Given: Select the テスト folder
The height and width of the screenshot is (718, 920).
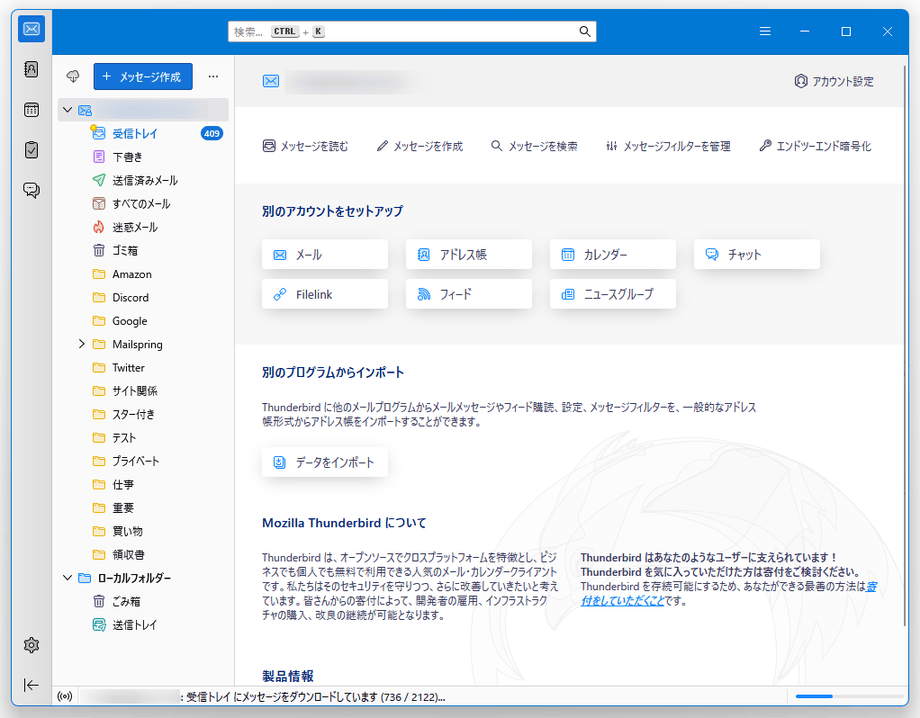Looking at the screenshot, I should [x=143, y=438].
